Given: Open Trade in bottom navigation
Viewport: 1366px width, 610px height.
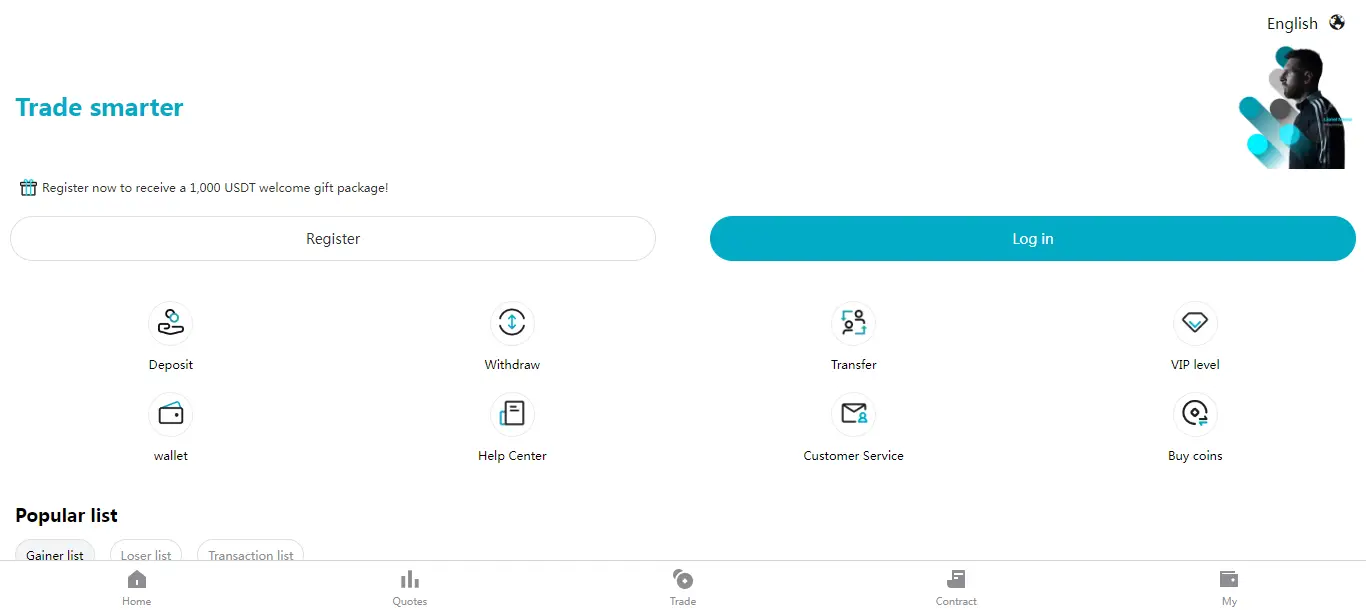Looking at the screenshot, I should click(x=683, y=587).
